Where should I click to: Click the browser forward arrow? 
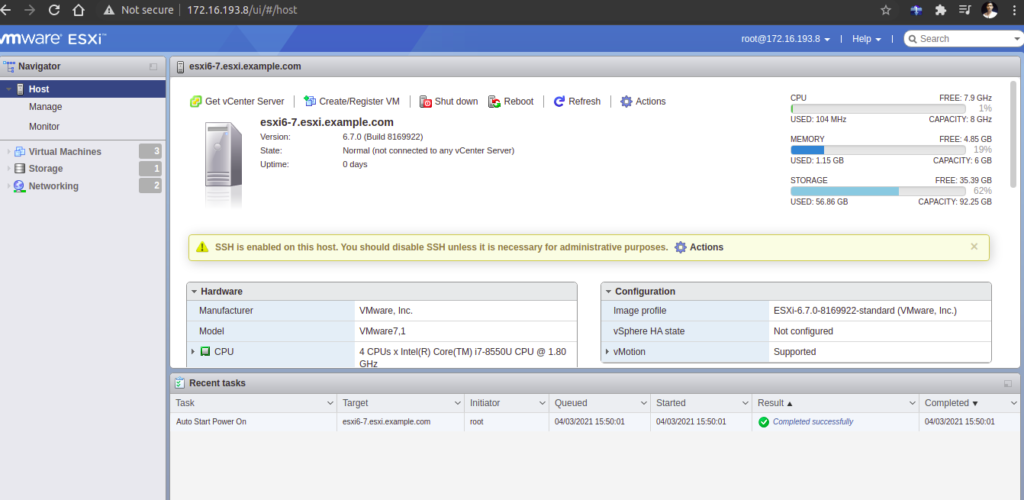(29, 10)
